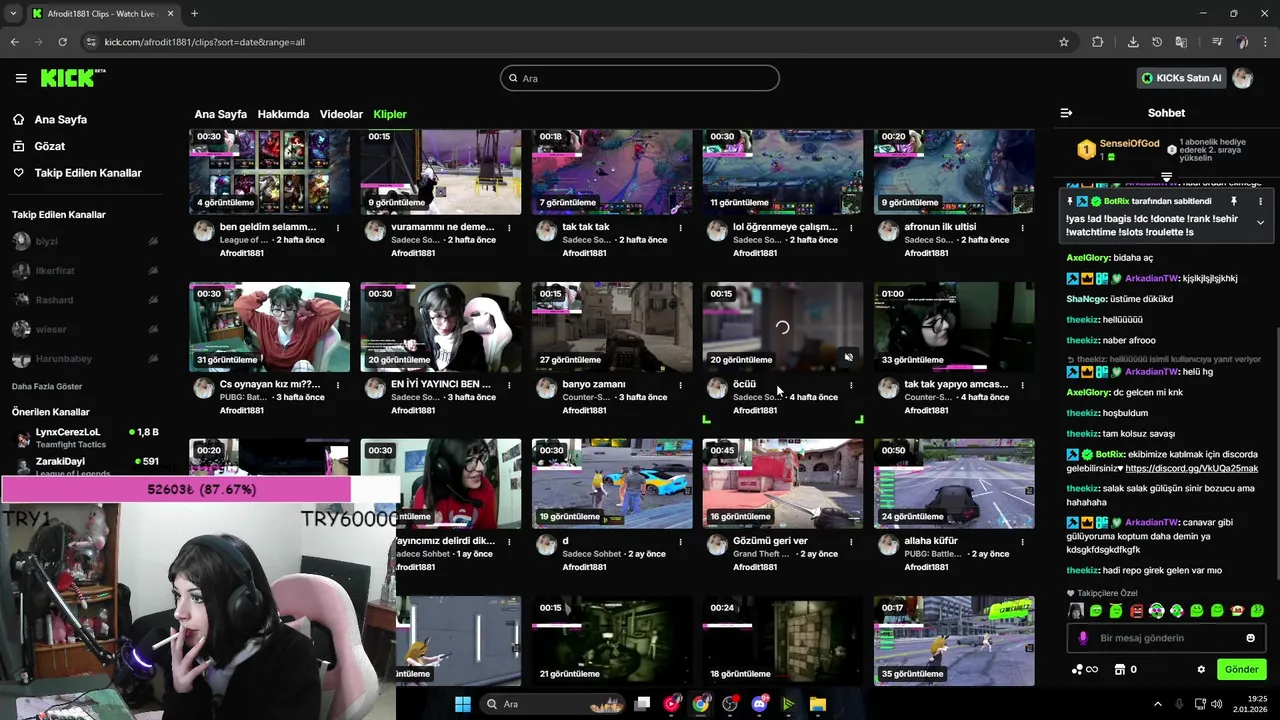Click the 'KICKs Satın Al' button
1280x720 pixels.
click(x=1181, y=78)
